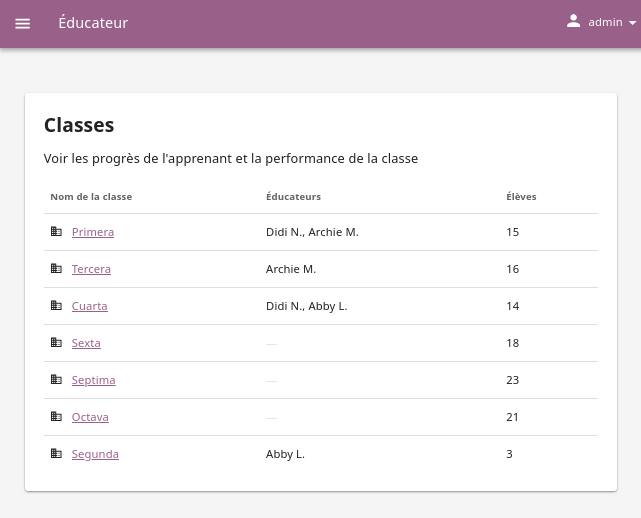Click the class icon beside Sexta

coord(56,342)
